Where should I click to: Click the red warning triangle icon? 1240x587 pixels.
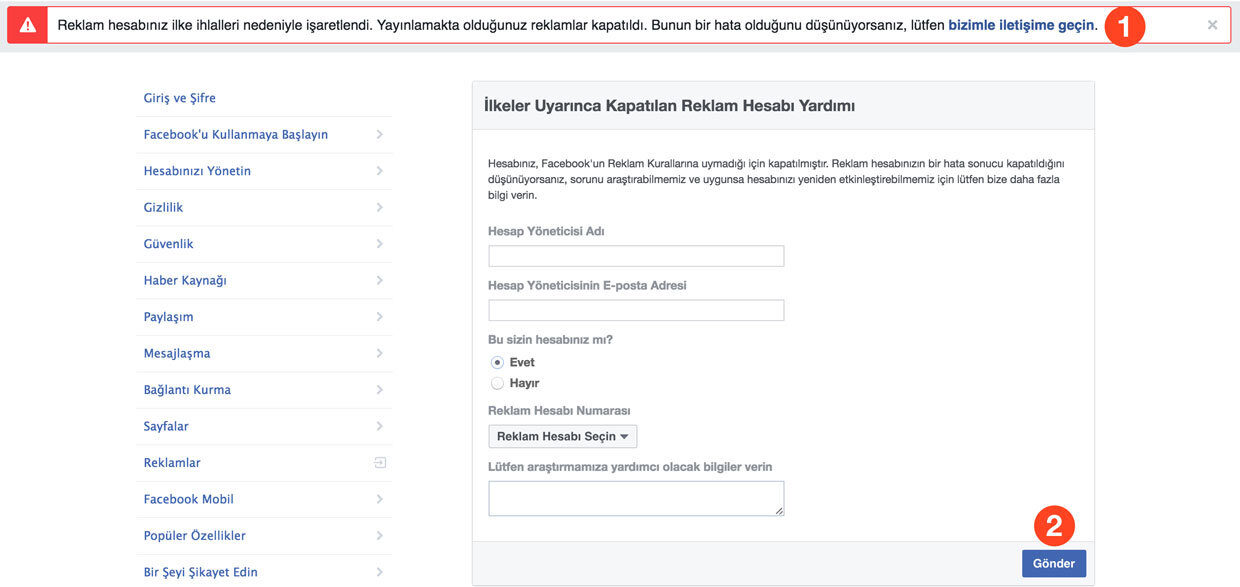pos(27,26)
